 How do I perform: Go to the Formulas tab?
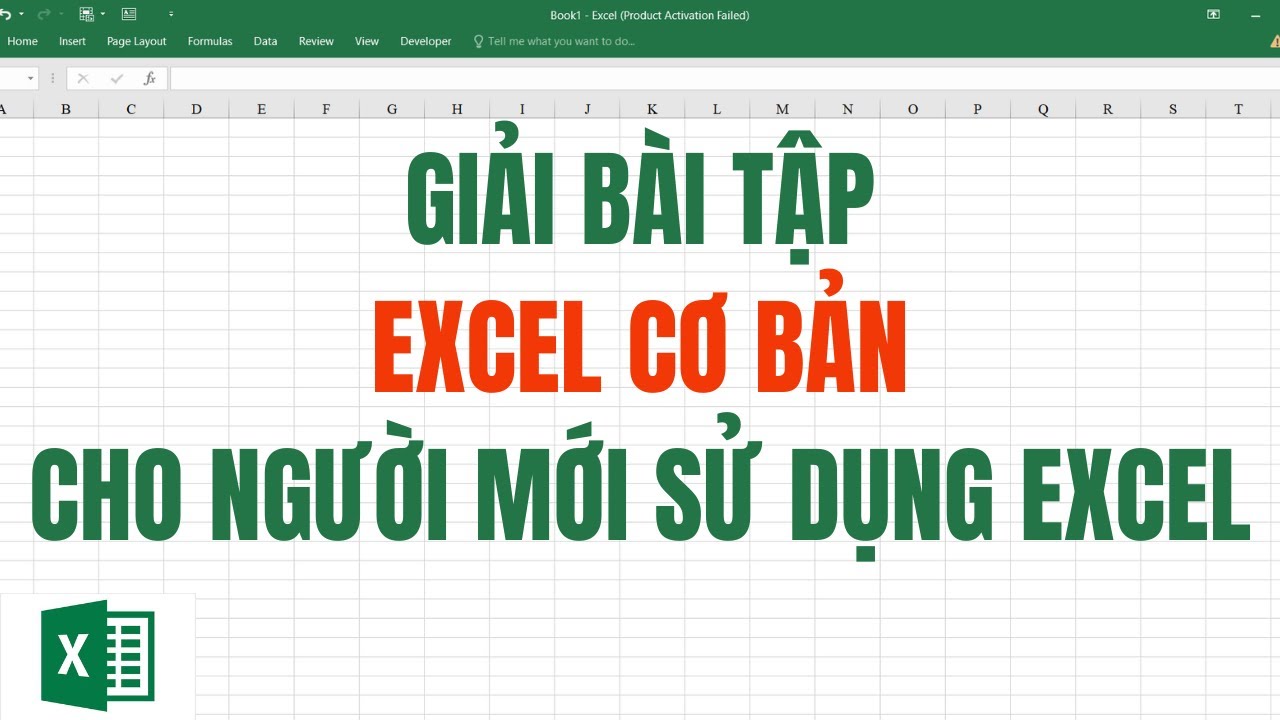tap(210, 41)
